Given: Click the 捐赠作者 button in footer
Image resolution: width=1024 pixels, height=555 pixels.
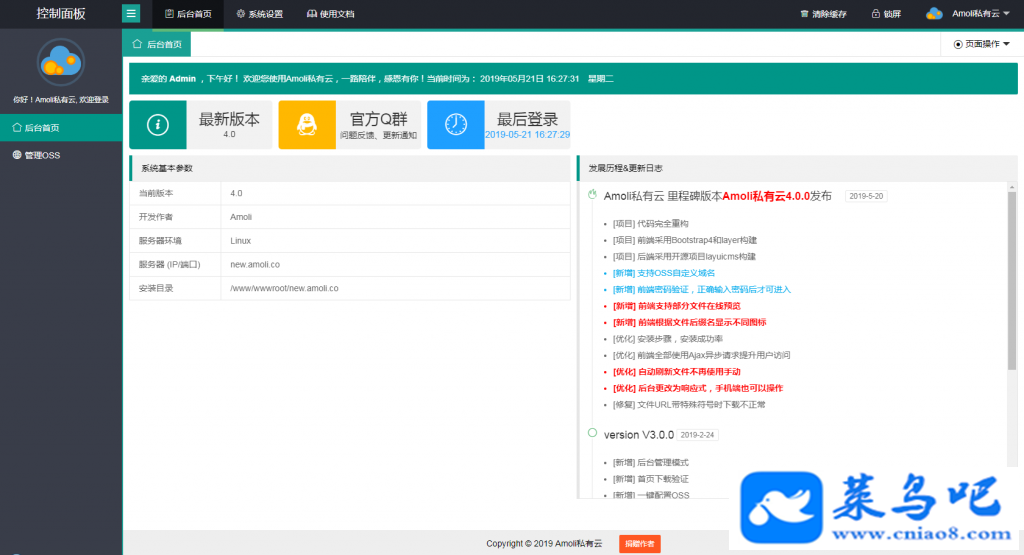Looking at the screenshot, I should (x=639, y=543).
